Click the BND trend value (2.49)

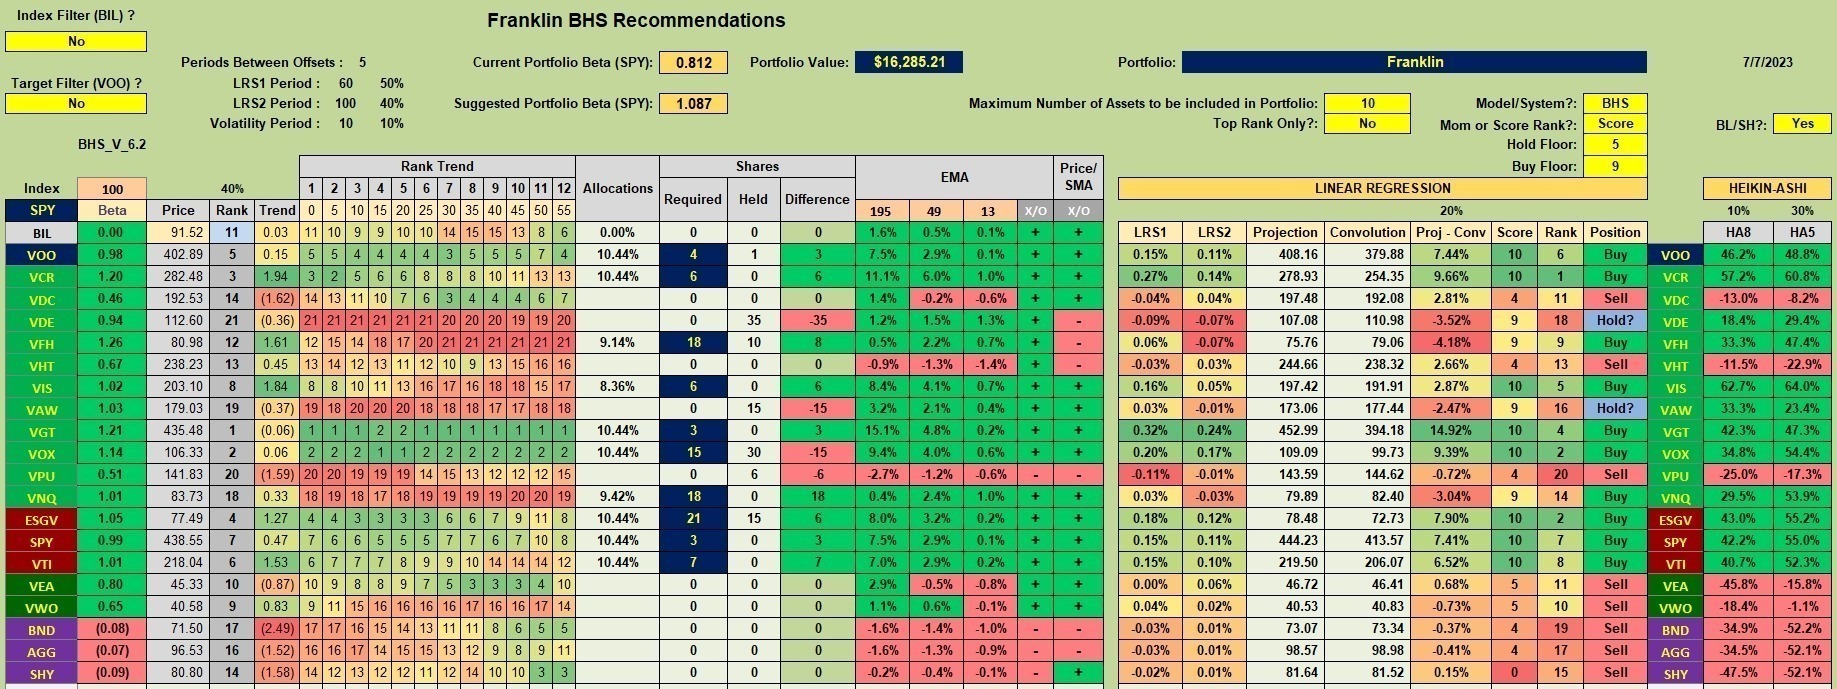pyautogui.click(x=277, y=629)
